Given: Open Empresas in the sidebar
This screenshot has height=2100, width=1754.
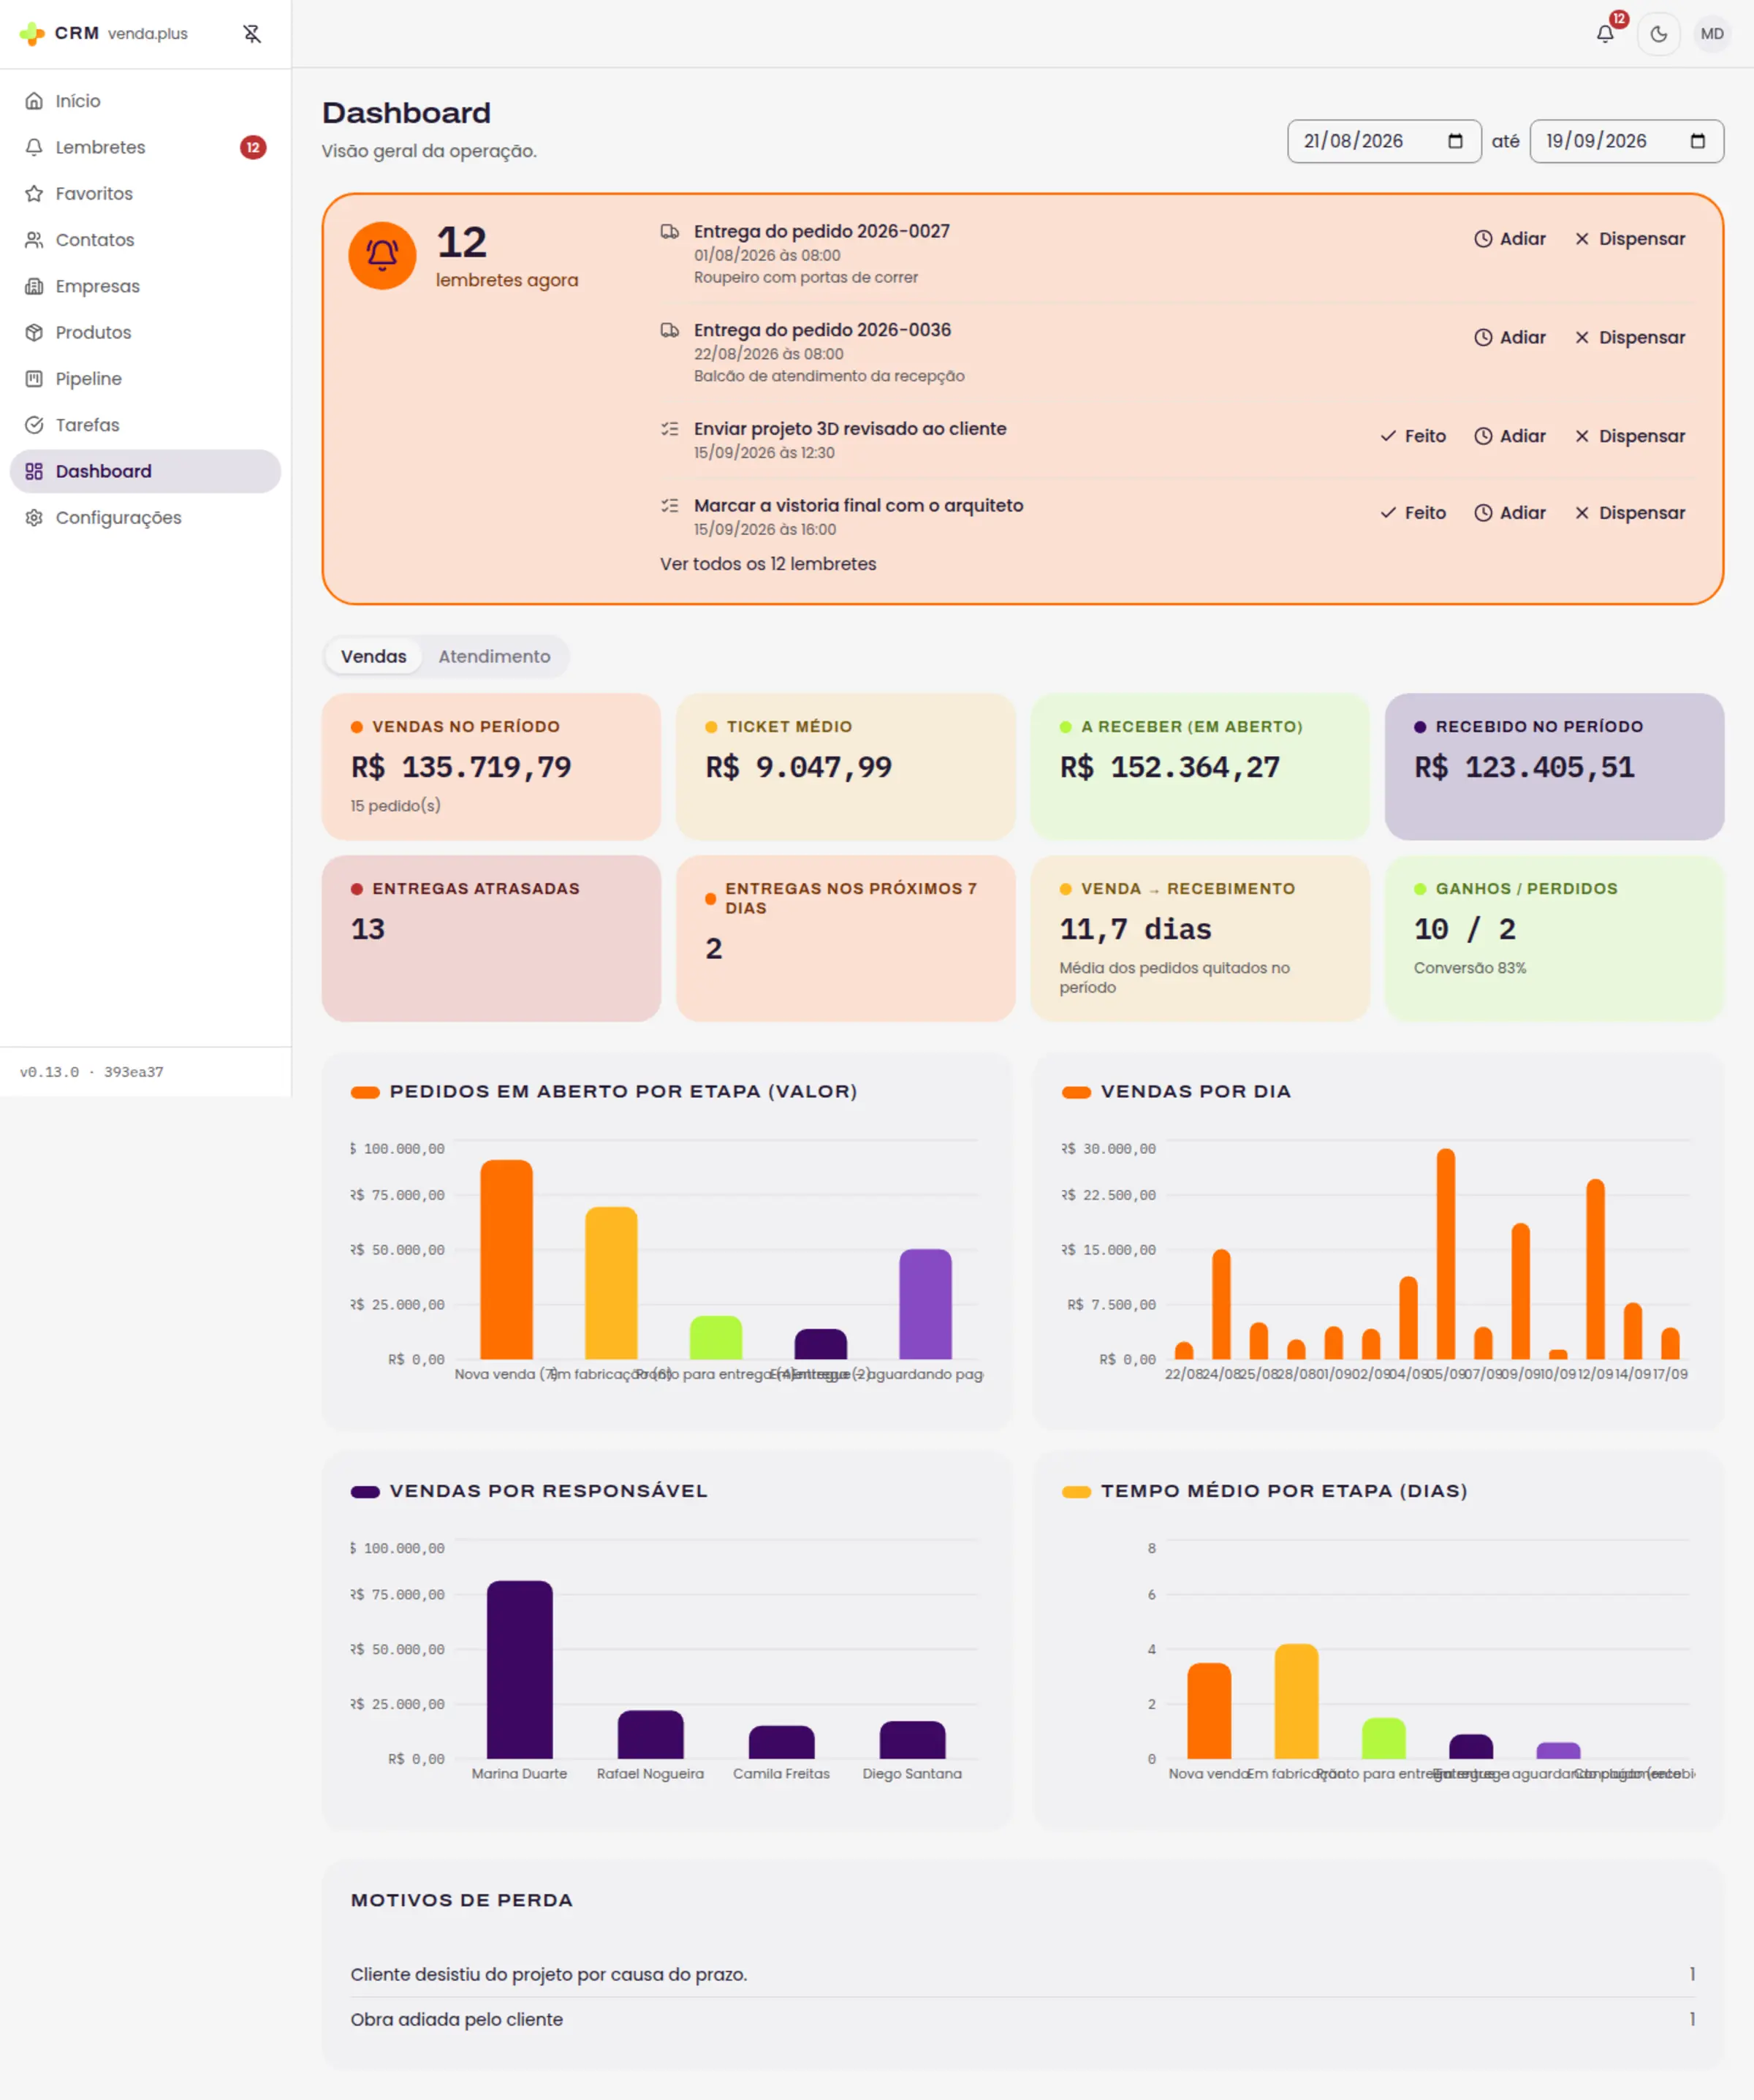Looking at the screenshot, I should click(145, 286).
